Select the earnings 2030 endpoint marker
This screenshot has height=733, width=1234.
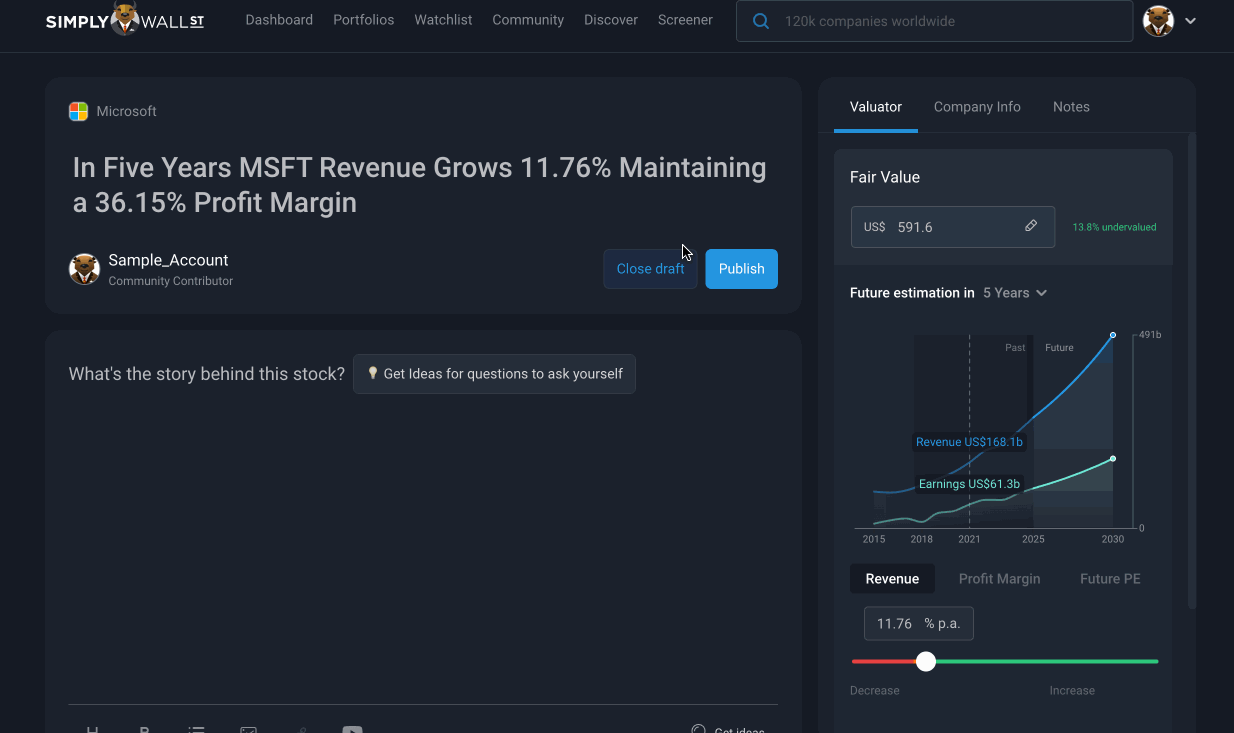pyautogui.click(x=1113, y=459)
